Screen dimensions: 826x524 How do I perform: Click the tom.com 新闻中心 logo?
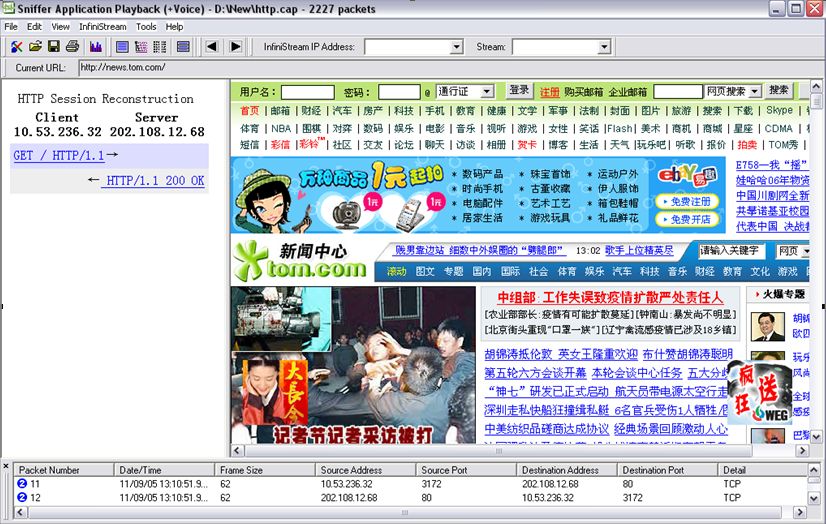(300, 261)
